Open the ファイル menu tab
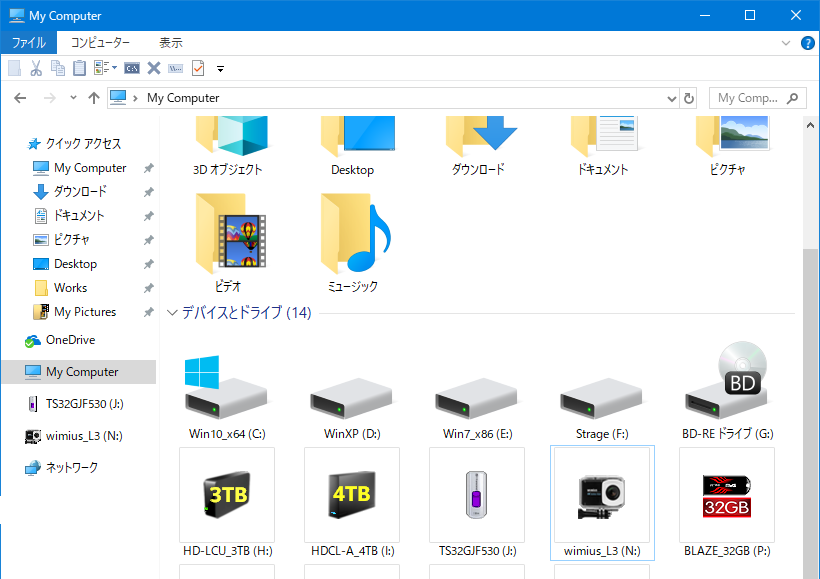Screen dimensions: 820x579 click(29, 43)
